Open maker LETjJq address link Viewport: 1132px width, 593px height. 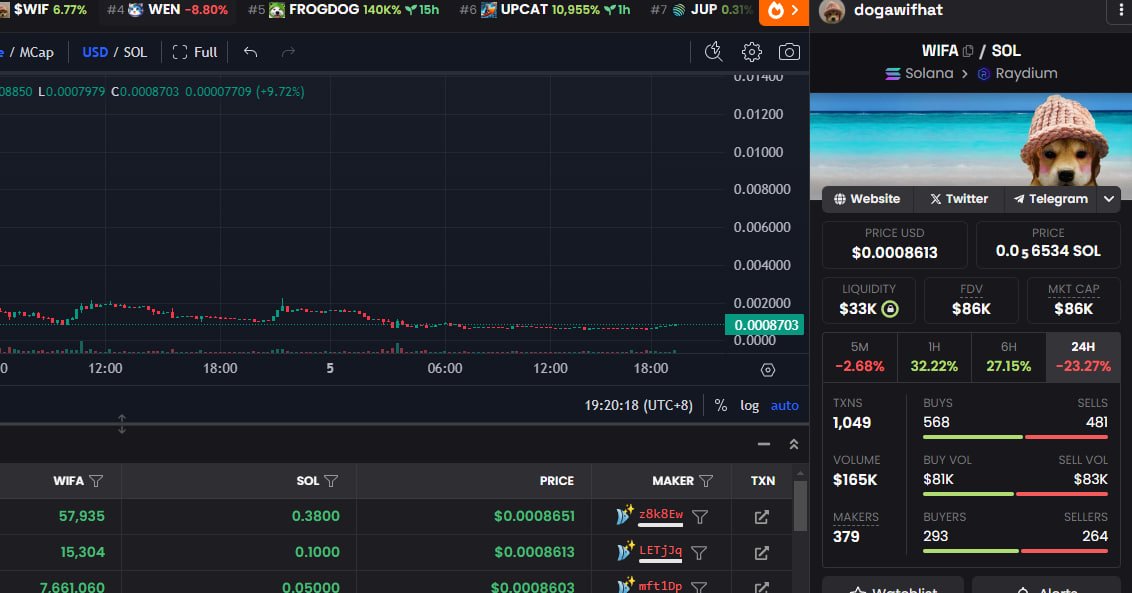(x=660, y=551)
